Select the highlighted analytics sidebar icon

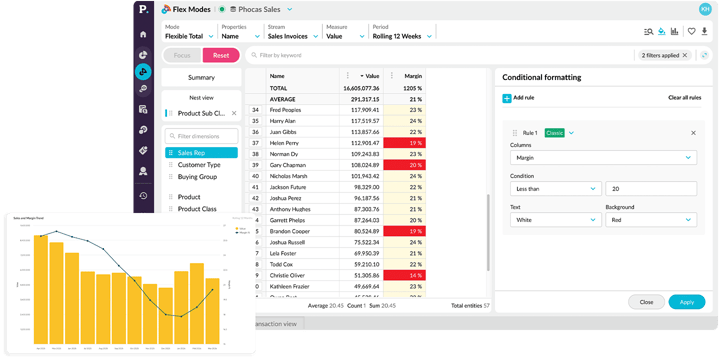[143, 72]
